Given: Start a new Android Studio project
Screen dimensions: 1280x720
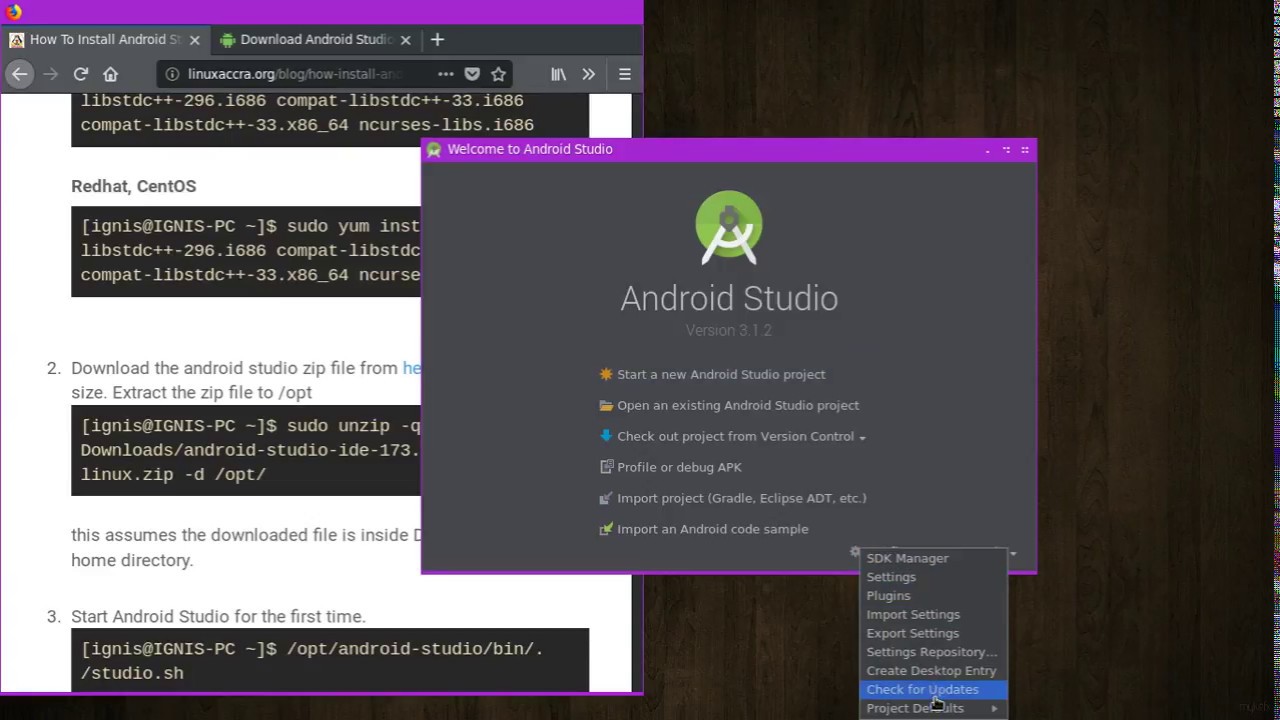Looking at the screenshot, I should click(721, 374).
